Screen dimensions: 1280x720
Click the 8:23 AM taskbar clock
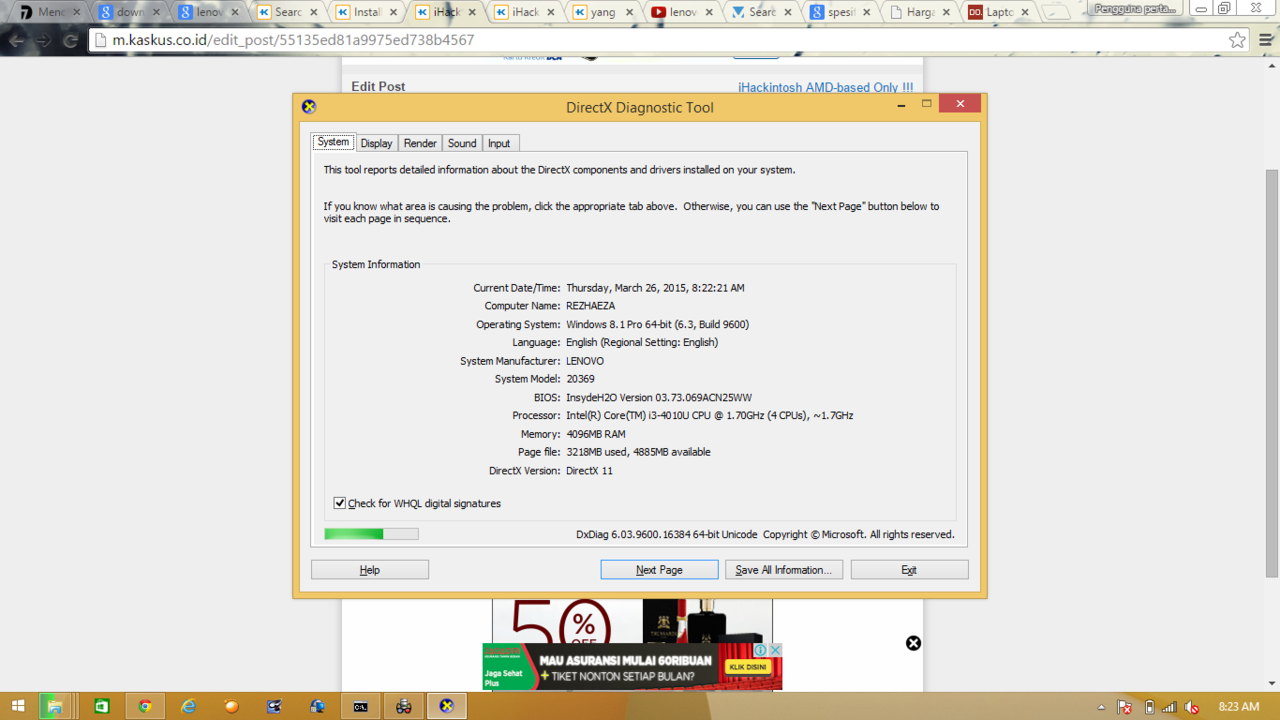[1240, 707]
